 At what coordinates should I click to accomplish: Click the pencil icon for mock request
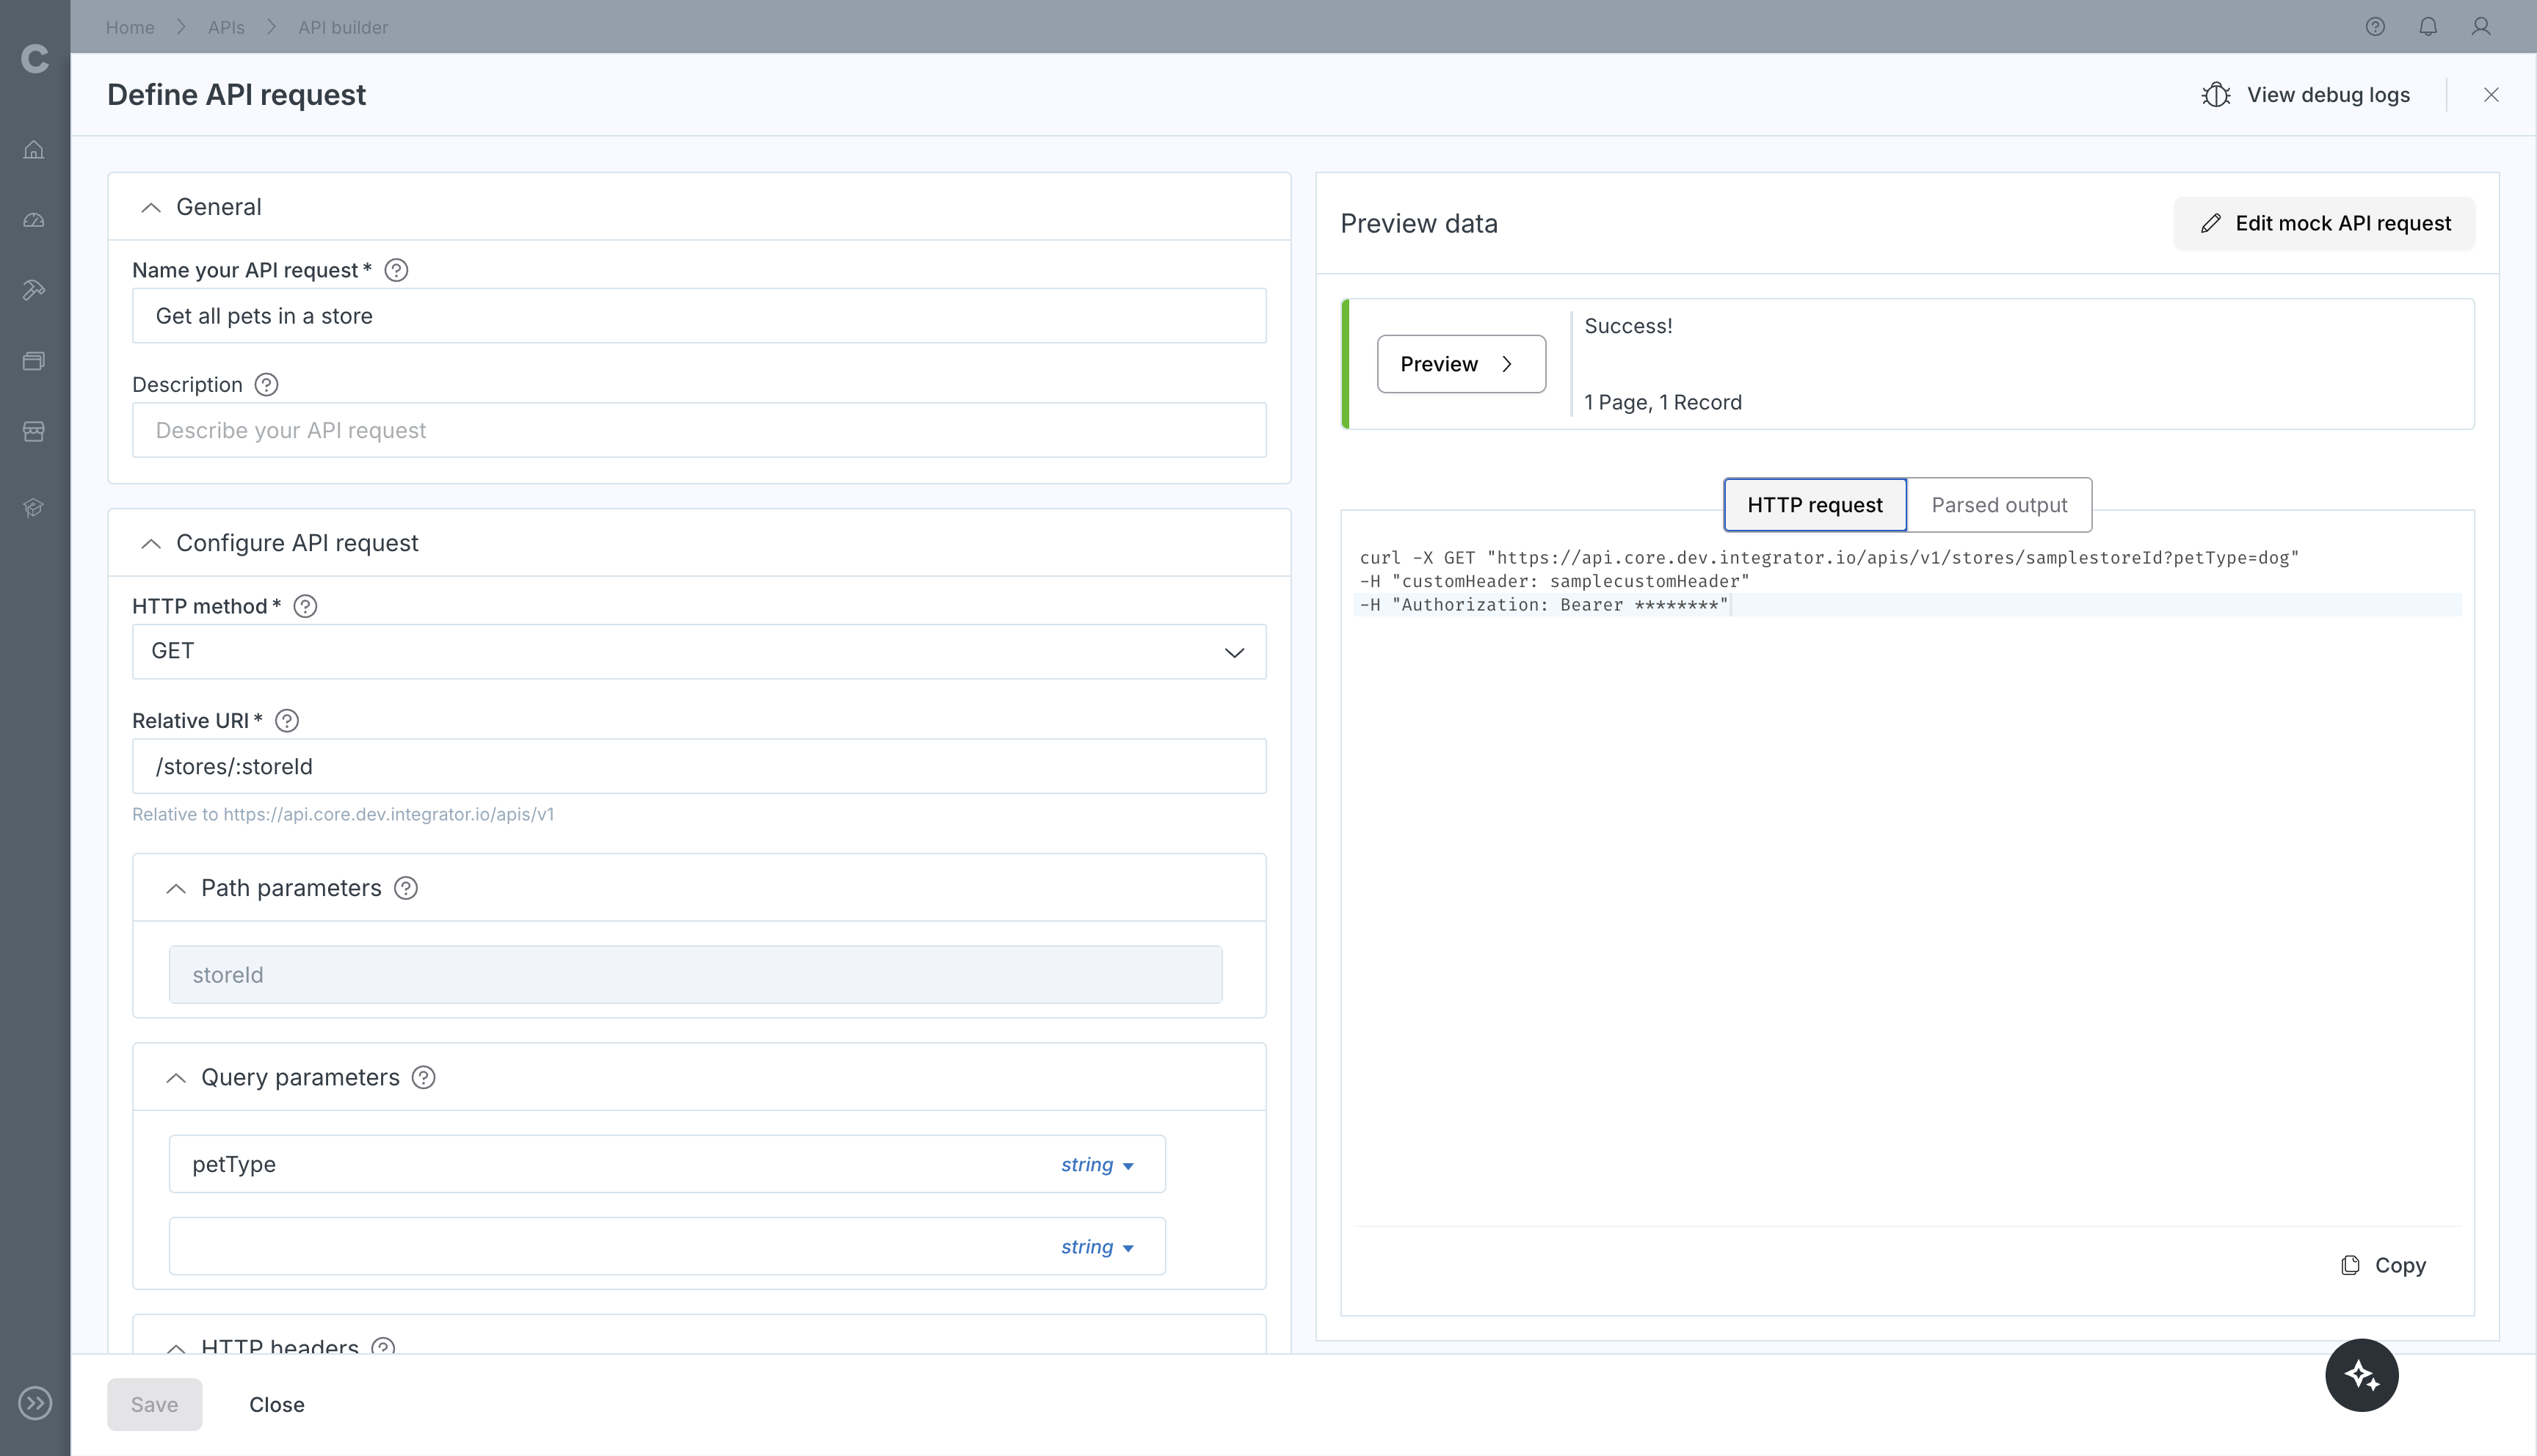[x=2211, y=223]
